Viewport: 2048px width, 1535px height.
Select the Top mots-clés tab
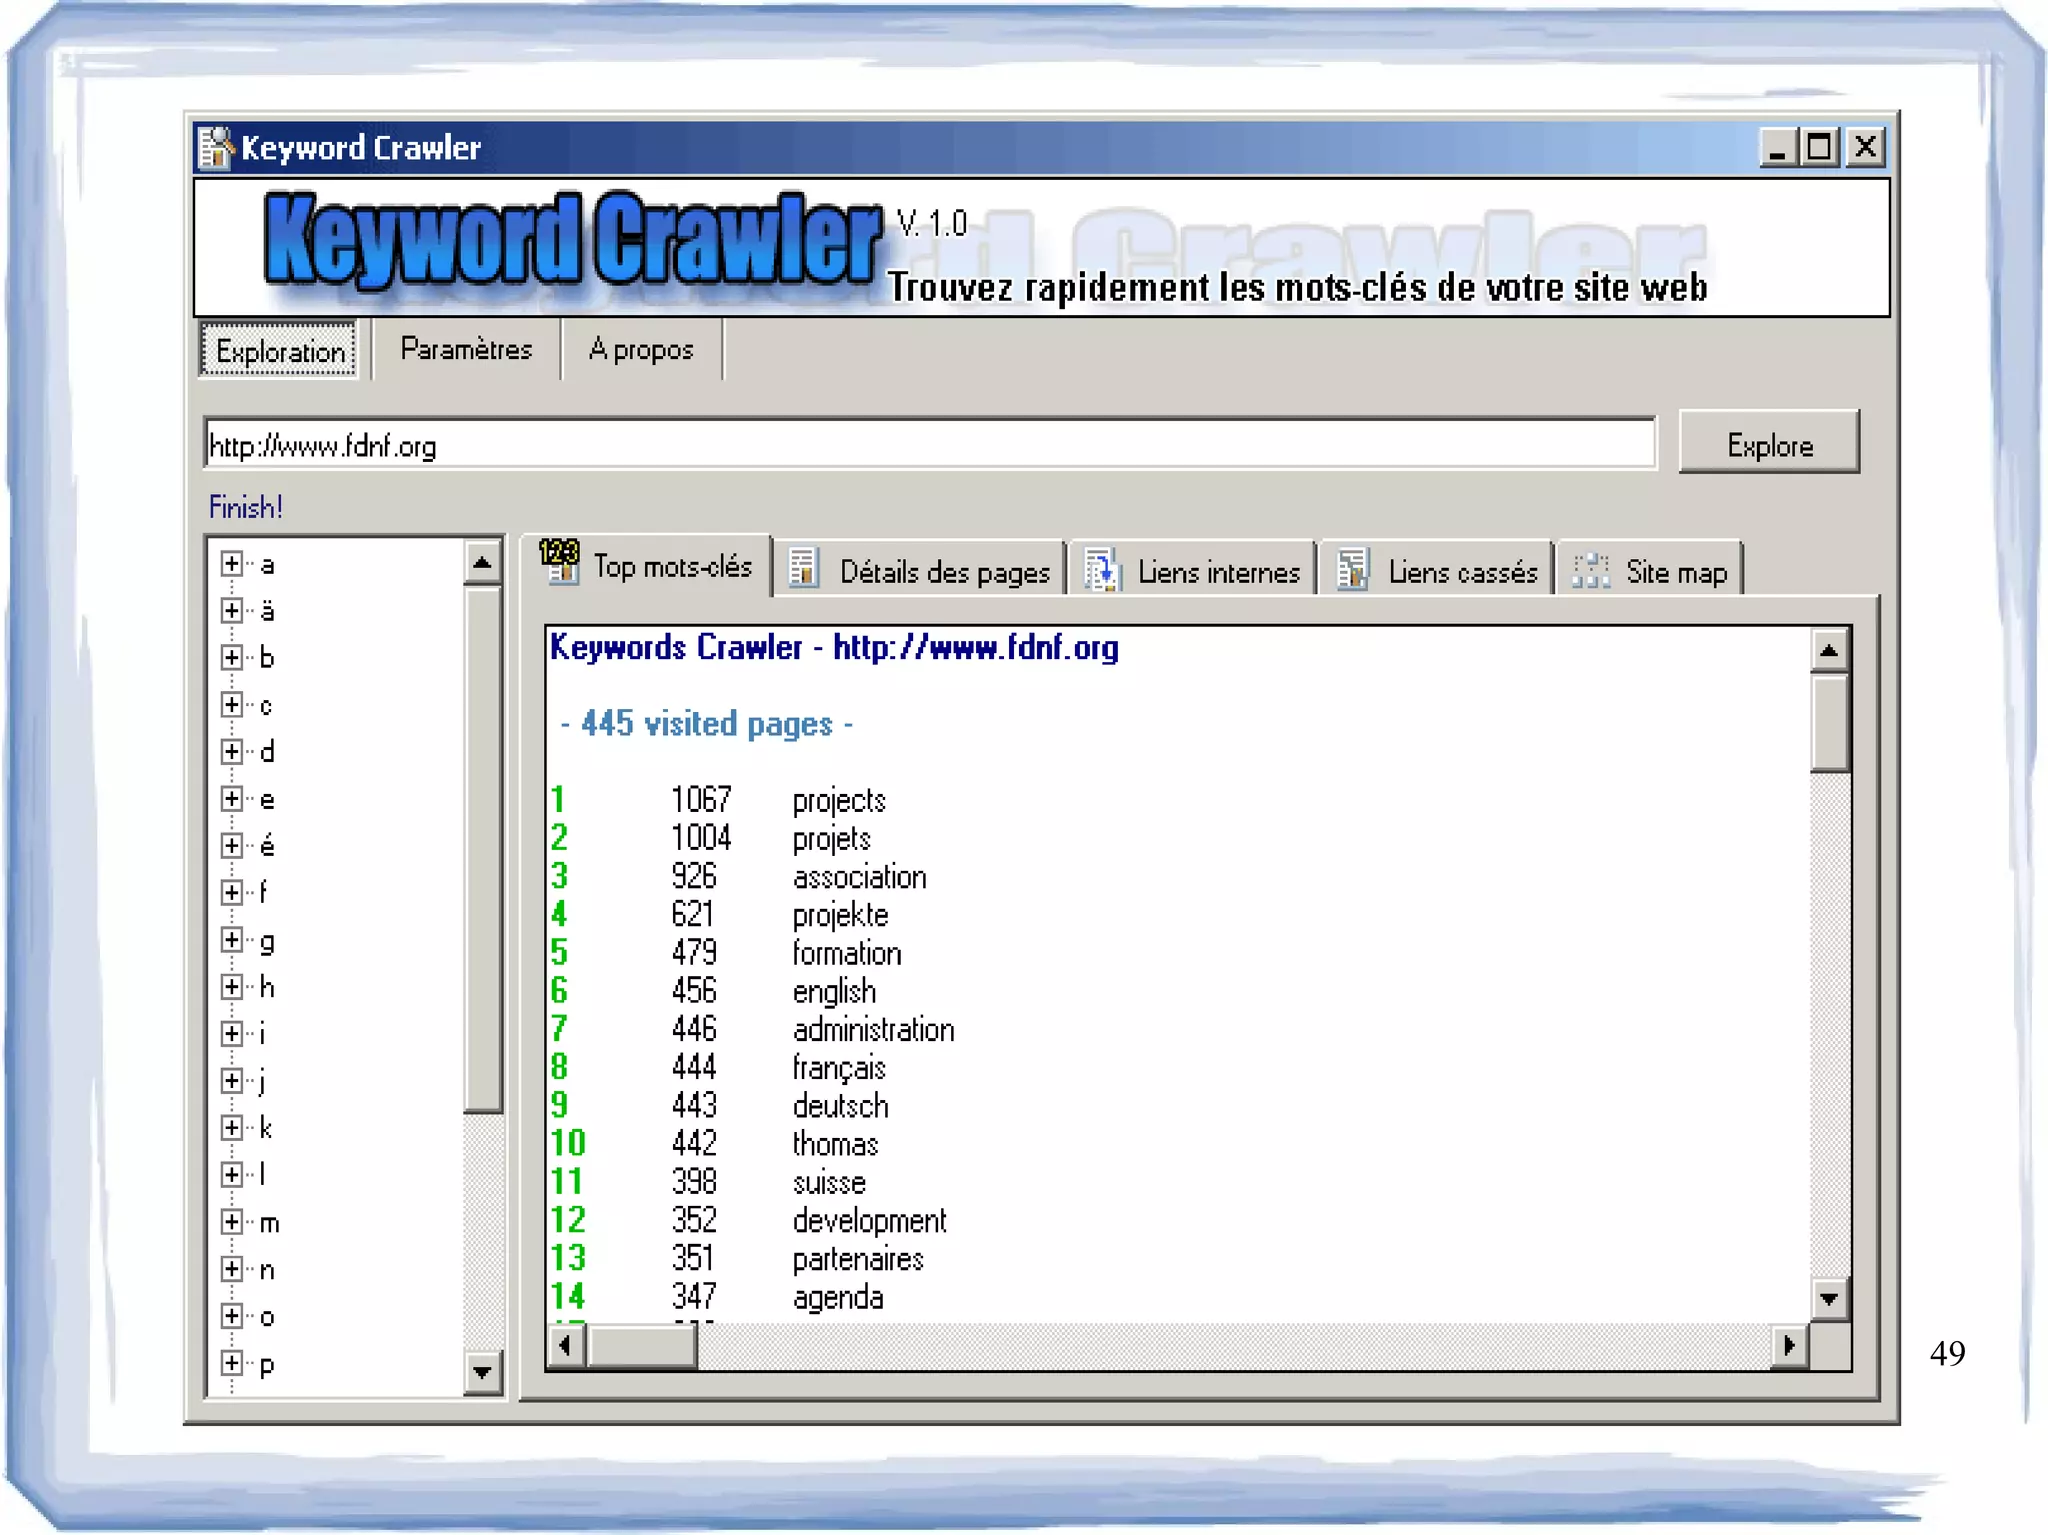tap(648, 566)
